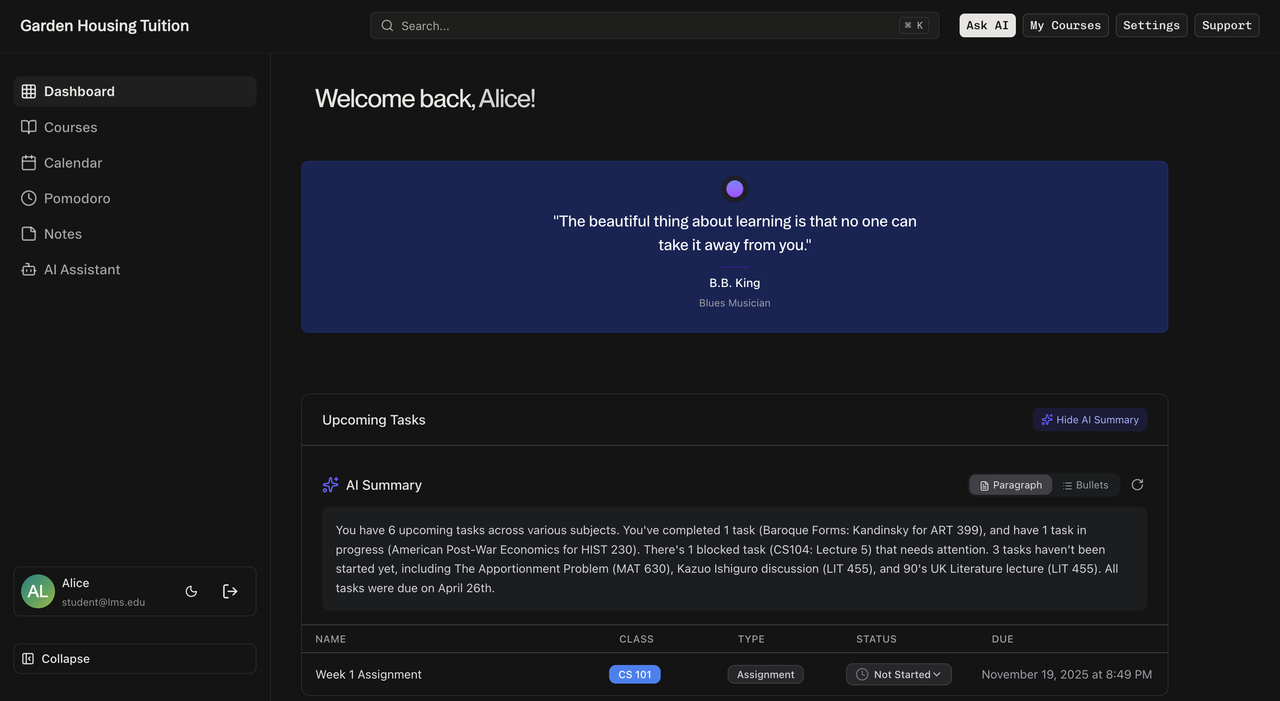Switch summary to Bullets view
This screenshot has height=701, width=1280.
[1085, 485]
